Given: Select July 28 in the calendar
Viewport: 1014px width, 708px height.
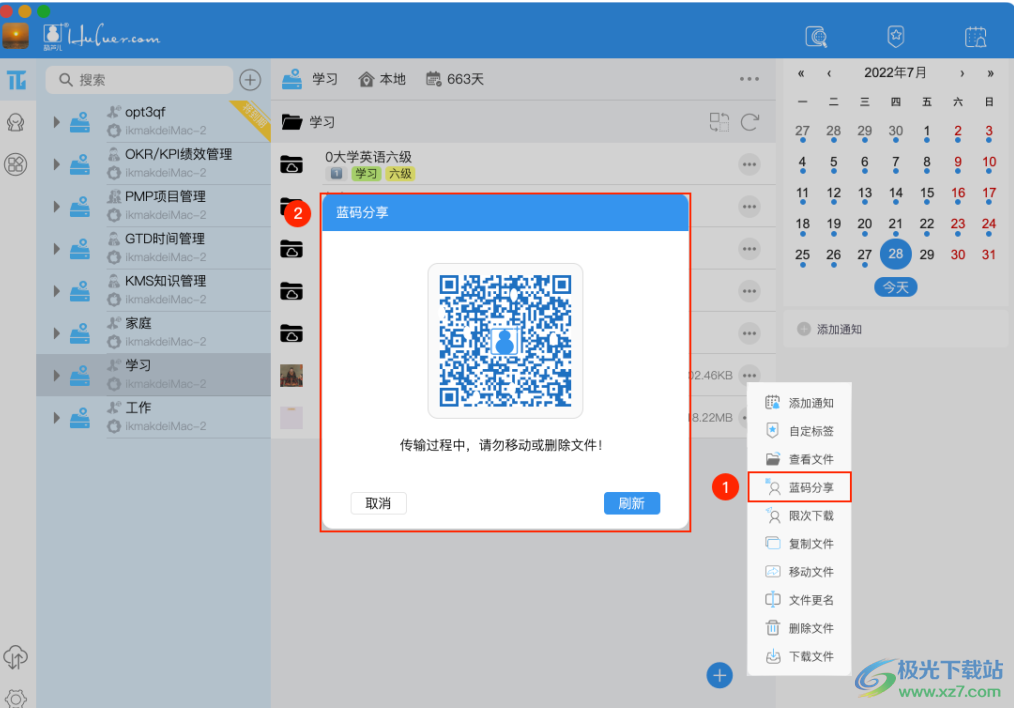Looking at the screenshot, I should click(896, 254).
